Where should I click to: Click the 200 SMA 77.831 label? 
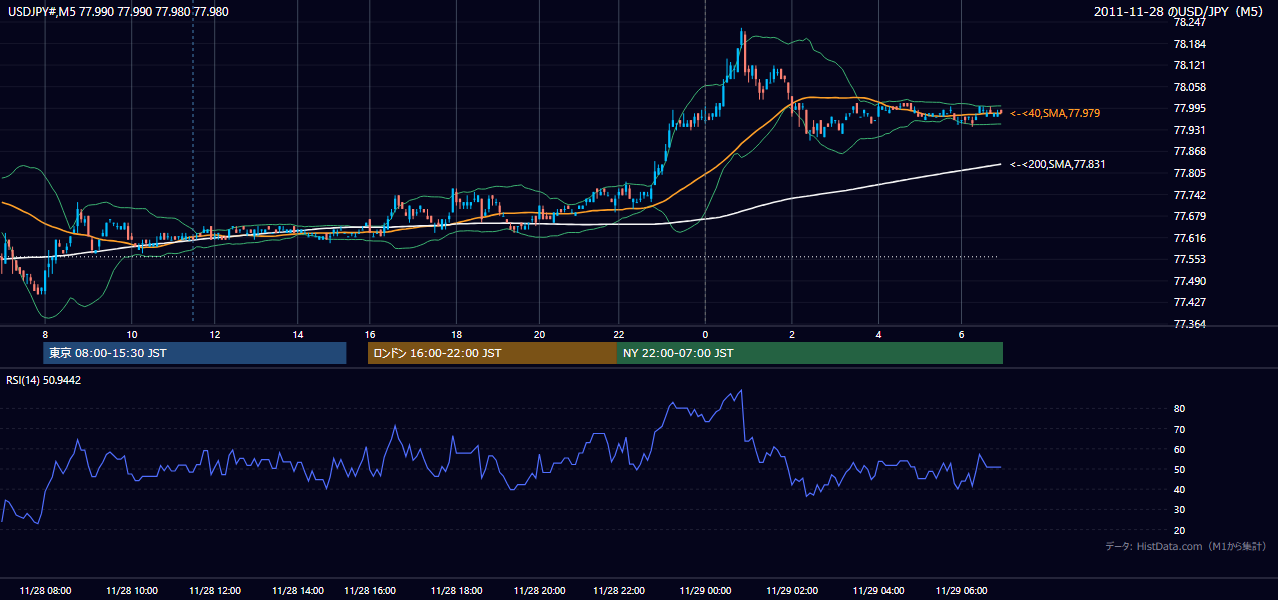click(1058, 164)
